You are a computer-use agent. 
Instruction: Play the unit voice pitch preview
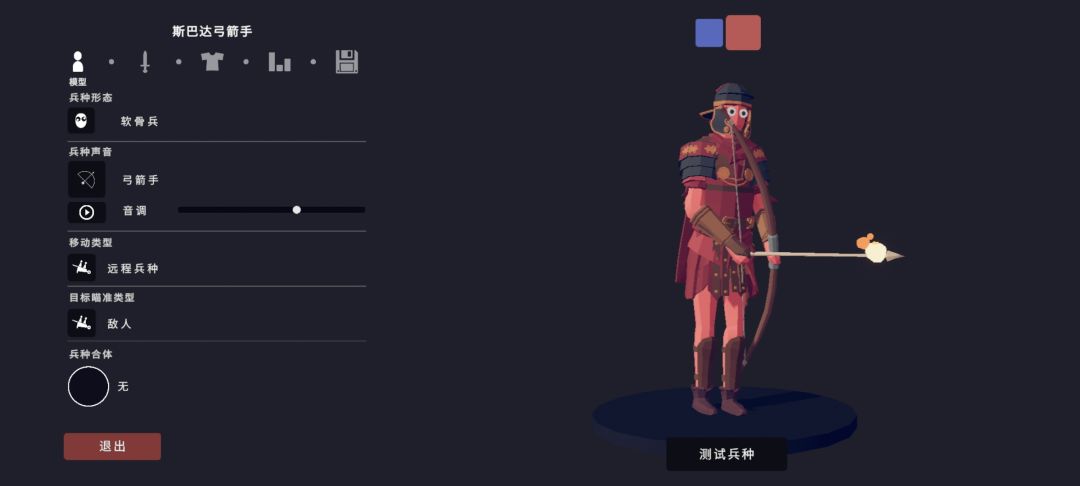pyautogui.click(x=87, y=212)
